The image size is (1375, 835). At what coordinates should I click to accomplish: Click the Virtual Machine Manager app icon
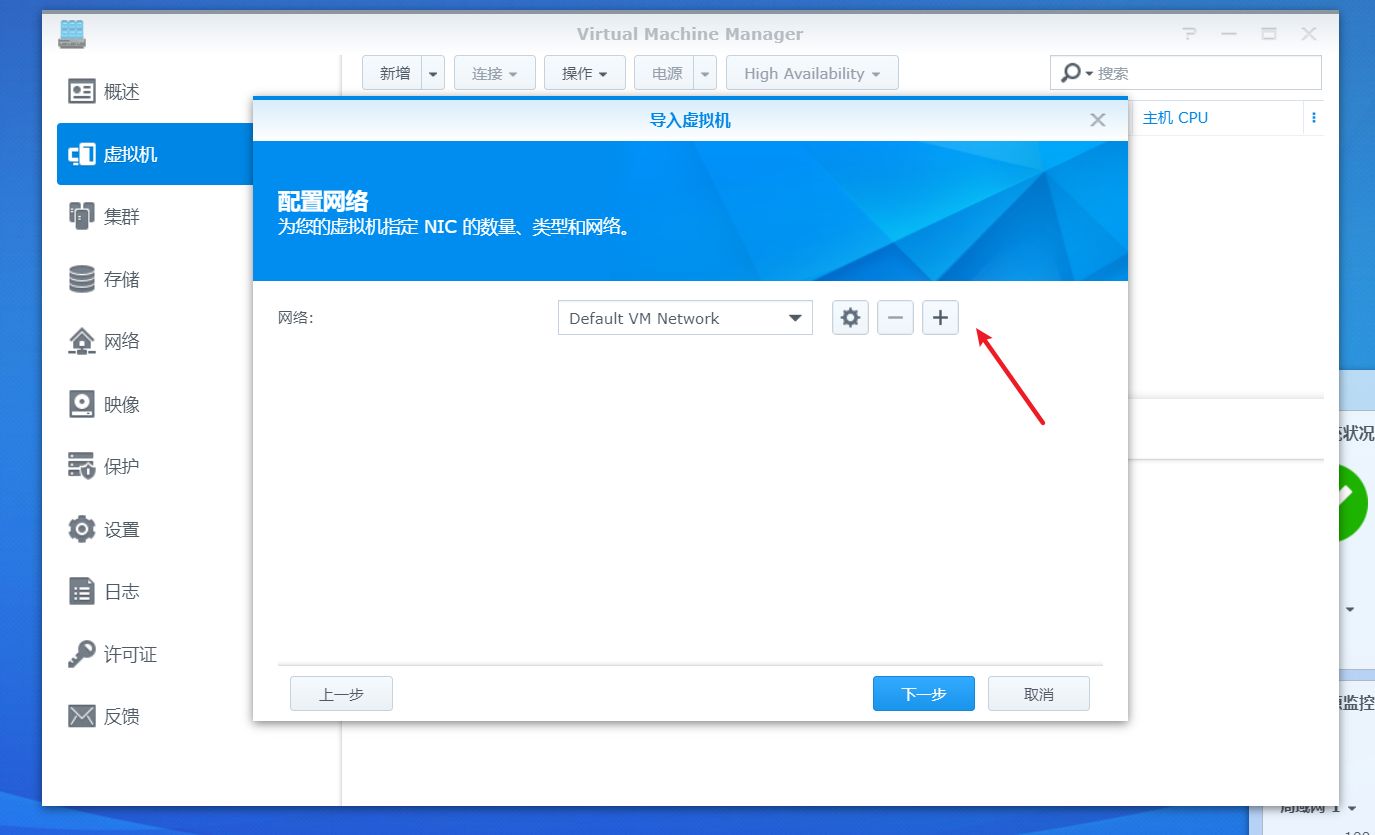point(72,34)
